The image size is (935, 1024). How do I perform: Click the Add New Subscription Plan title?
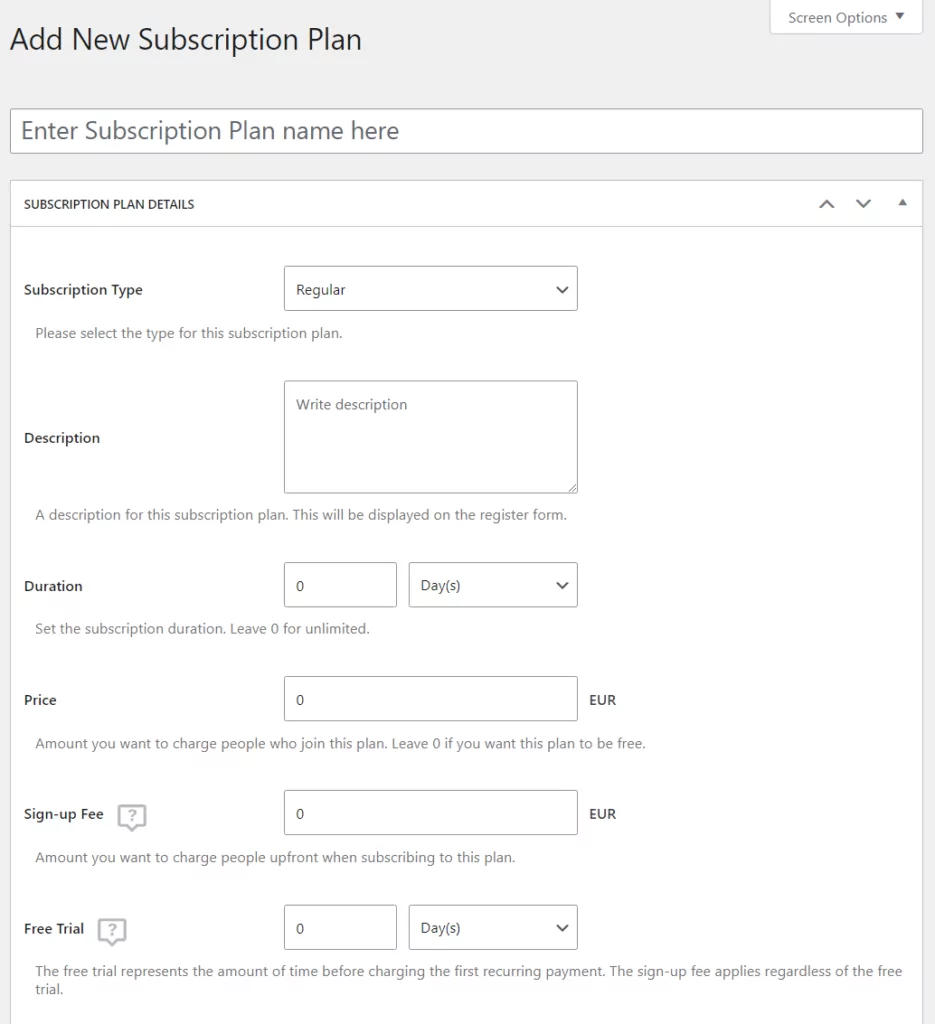click(186, 40)
